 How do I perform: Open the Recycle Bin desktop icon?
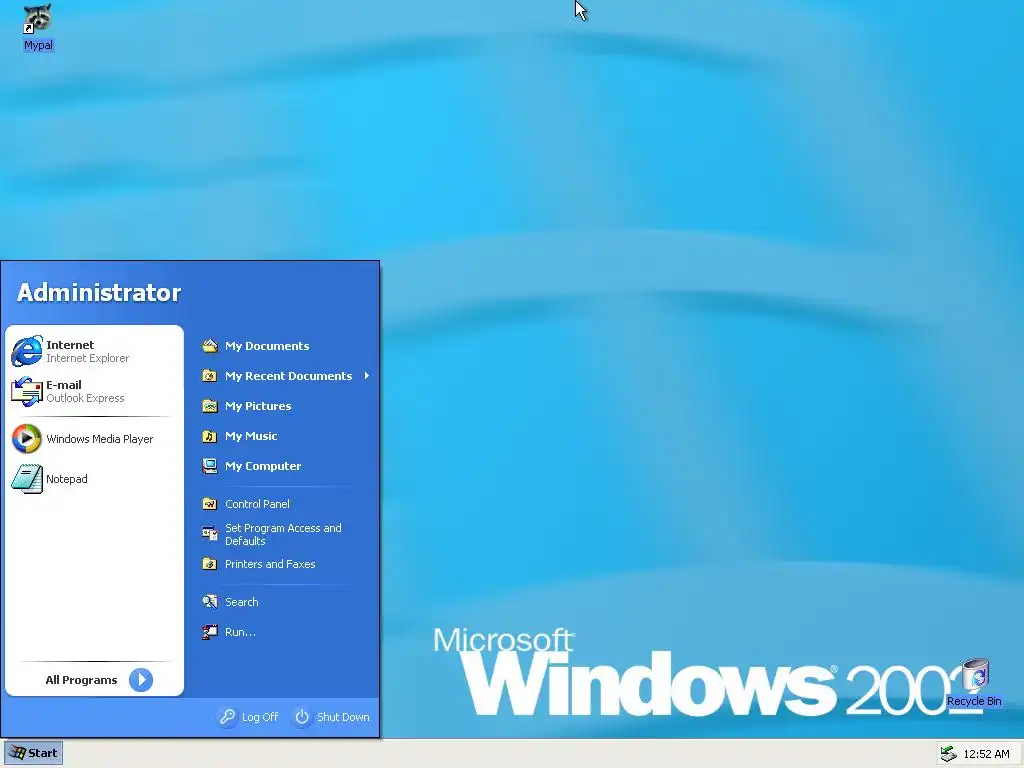(974, 675)
